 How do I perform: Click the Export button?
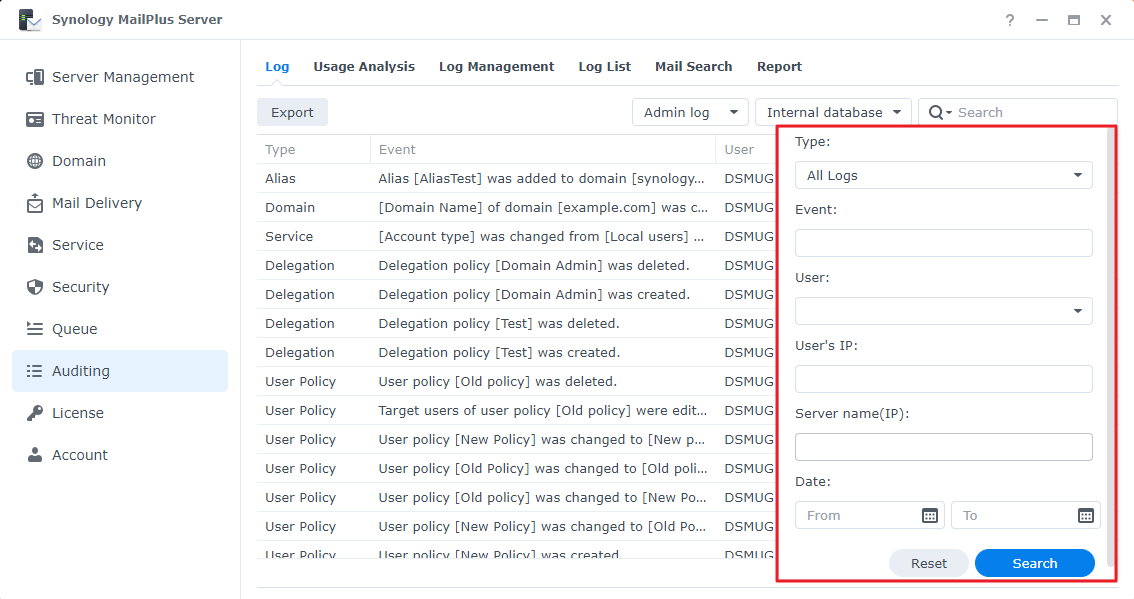point(292,111)
